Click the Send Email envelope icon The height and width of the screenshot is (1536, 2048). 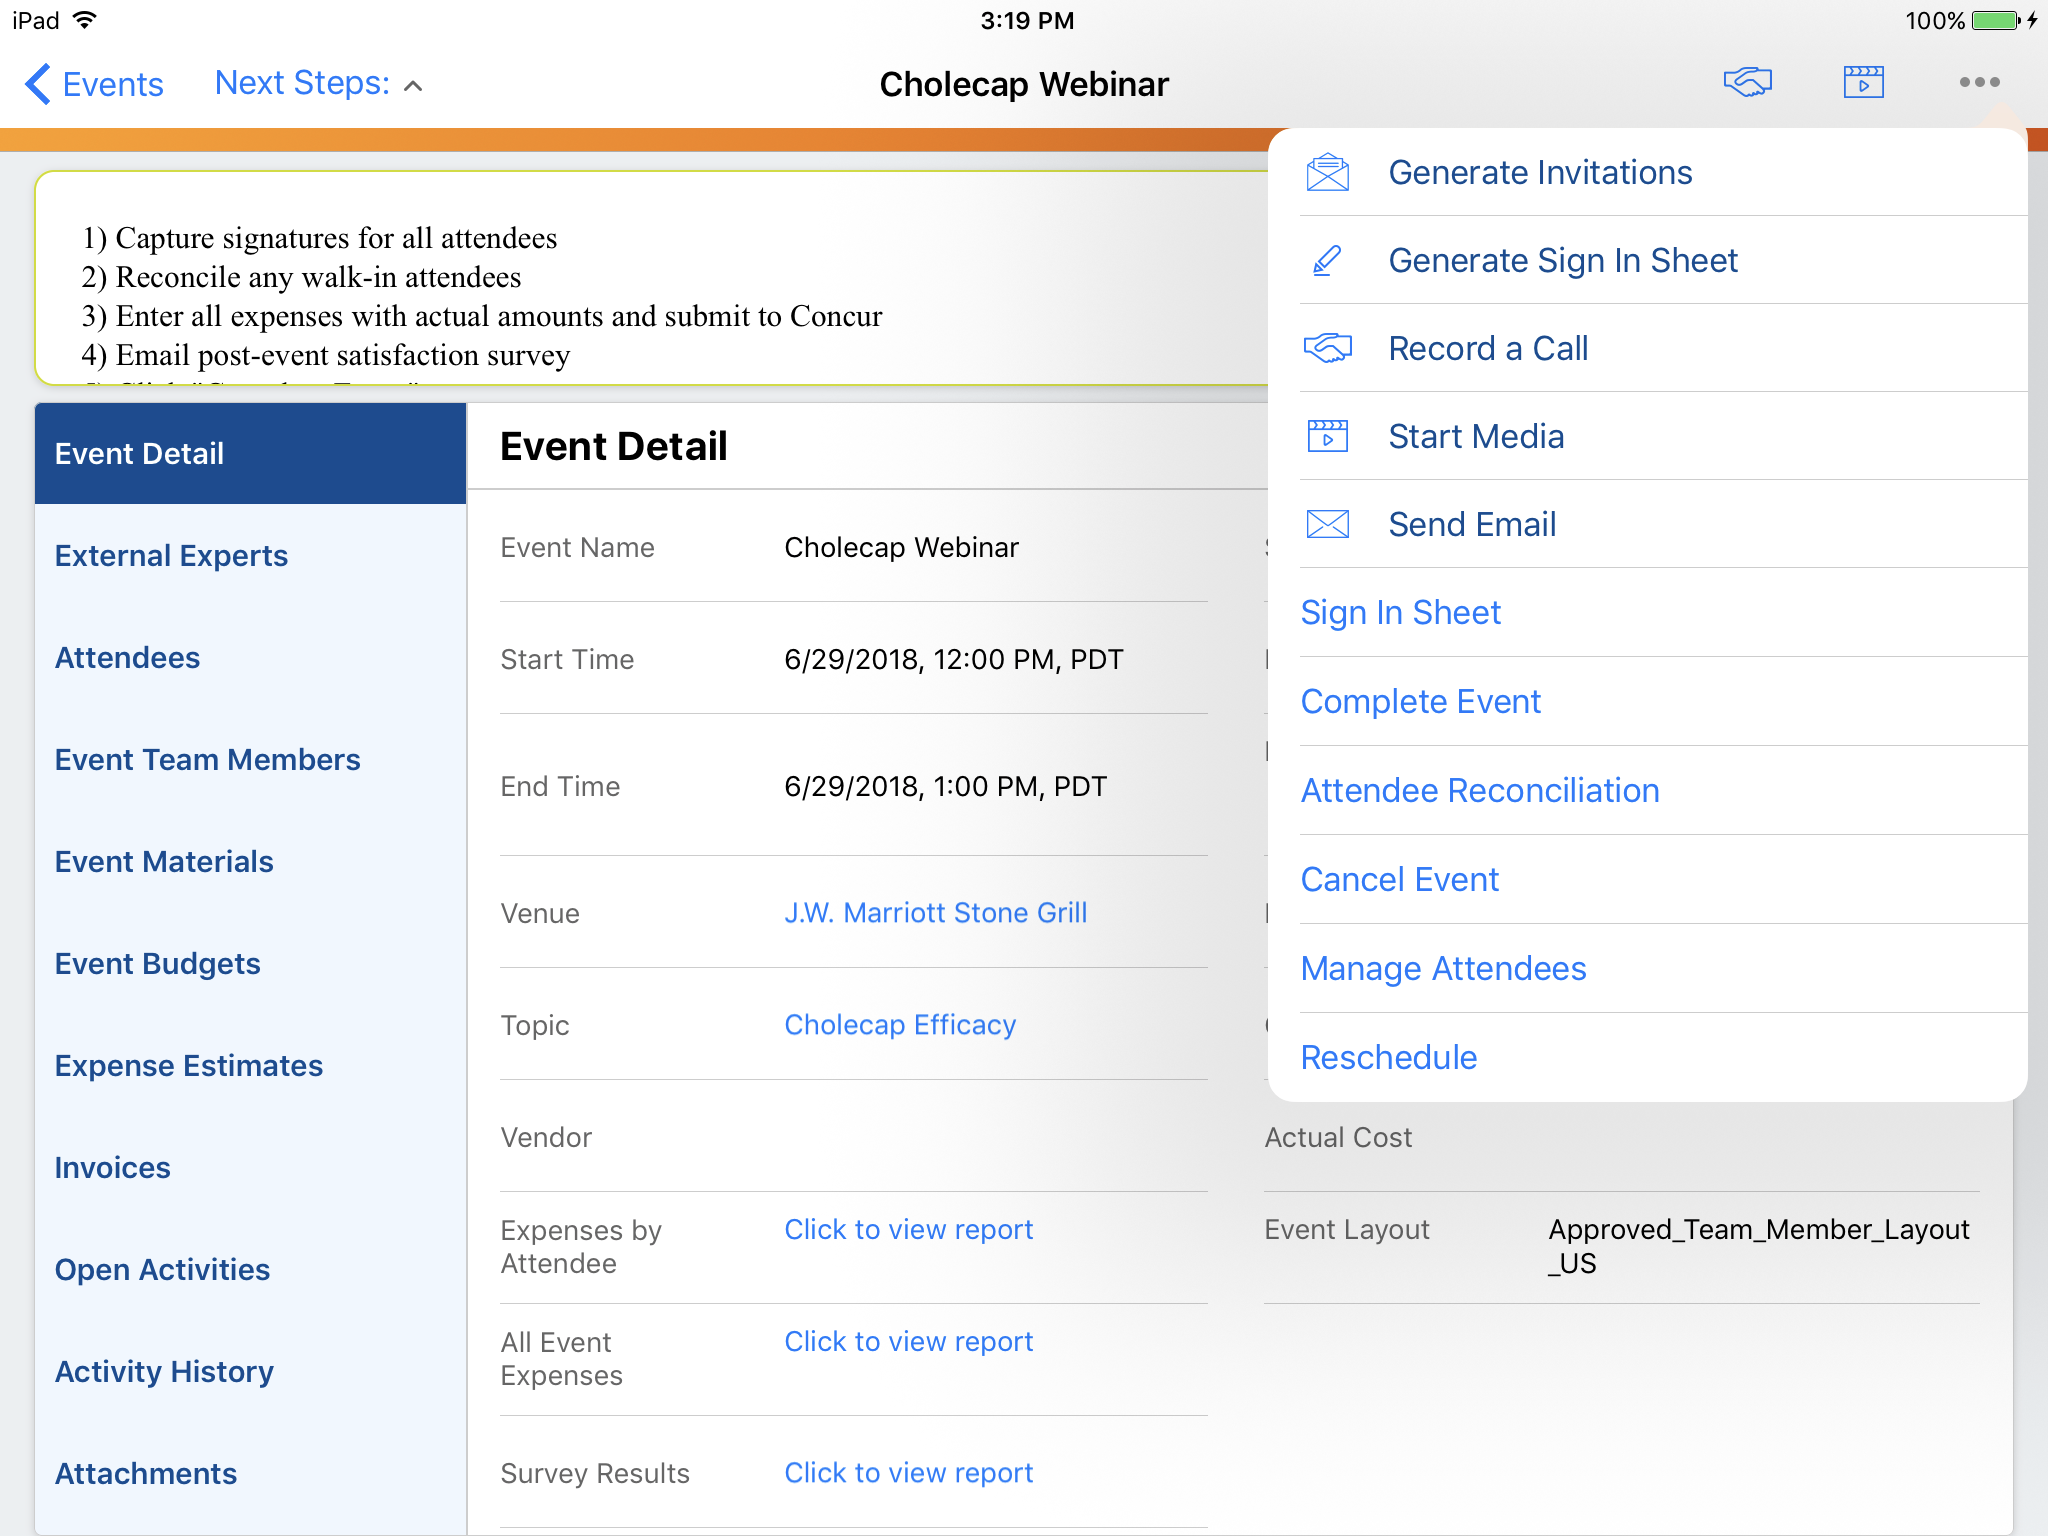(x=1327, y=525)
